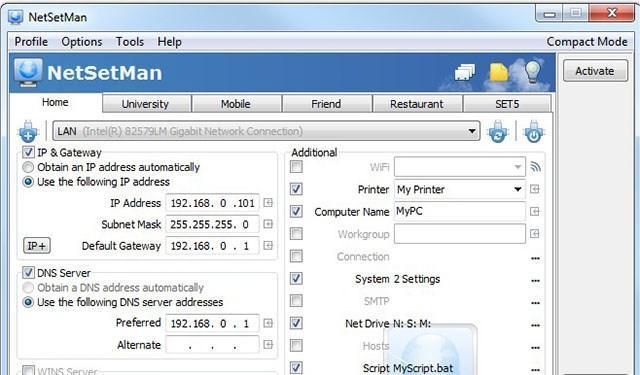Click the IP Address input field

pos(212,203)
